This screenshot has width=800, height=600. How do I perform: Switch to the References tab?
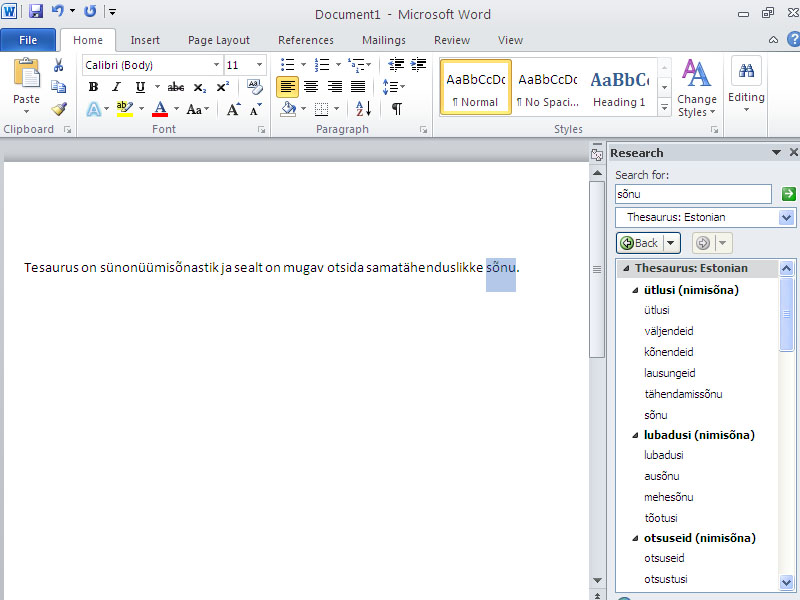coord(306,40)
